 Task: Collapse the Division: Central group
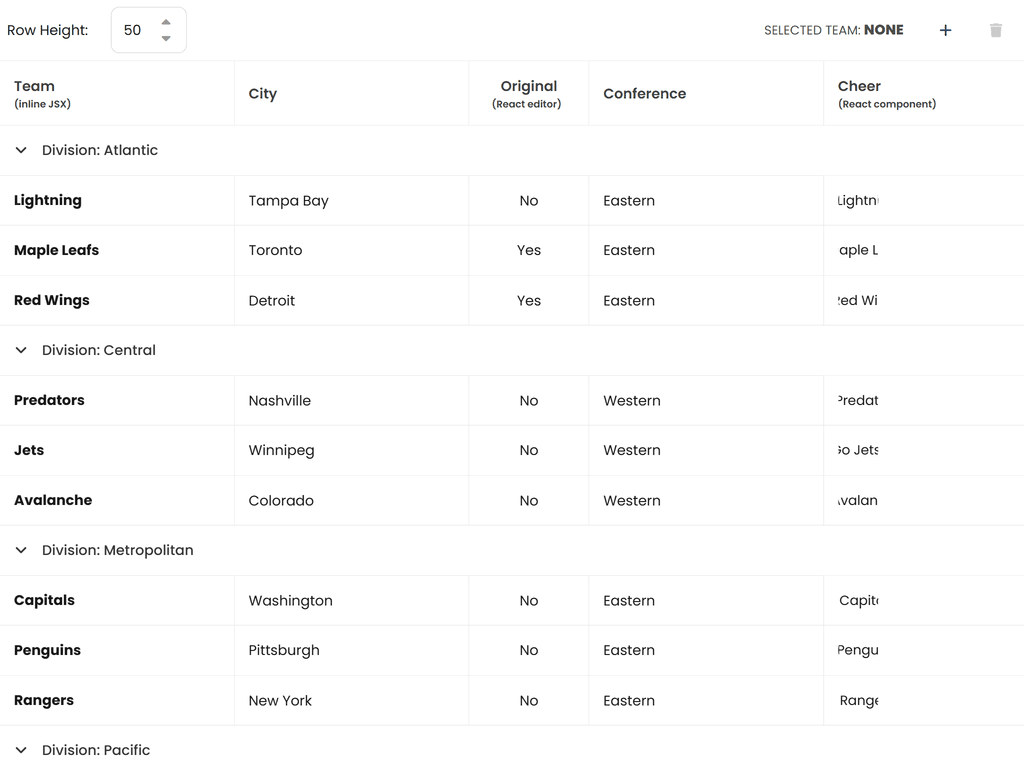point(21,350)
